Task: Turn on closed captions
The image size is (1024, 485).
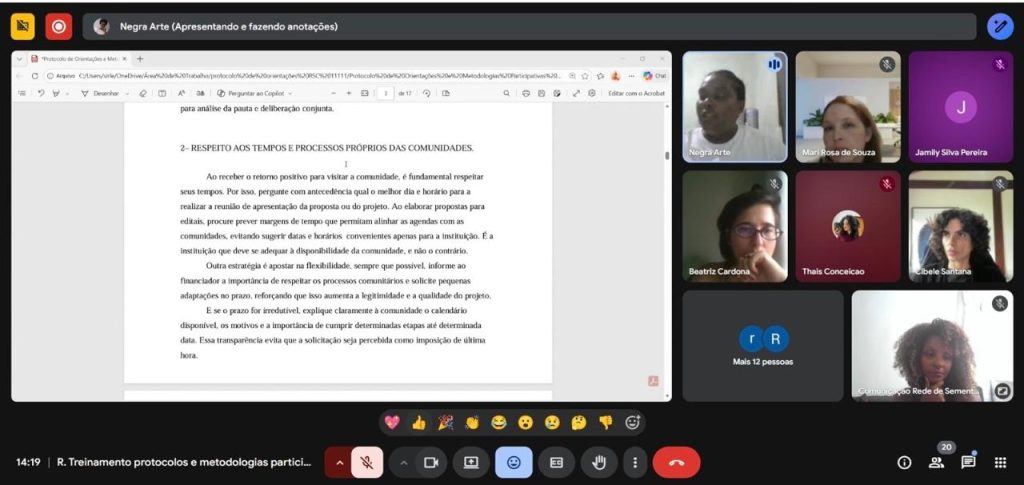Action: click(557, 462)
